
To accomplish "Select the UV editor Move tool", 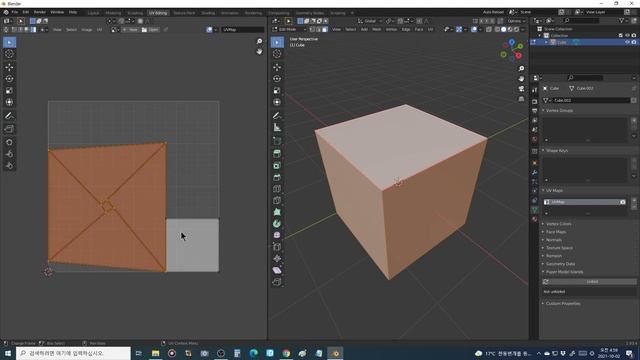I will [x=9, y=67].
